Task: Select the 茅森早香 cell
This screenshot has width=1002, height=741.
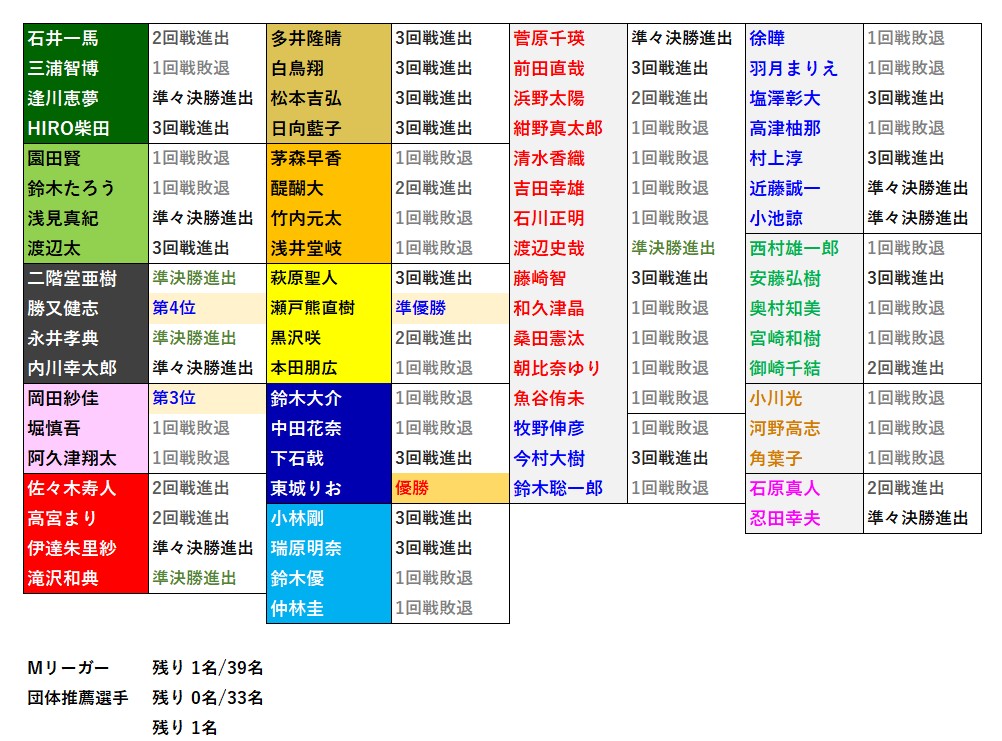Action: point(328,158)
